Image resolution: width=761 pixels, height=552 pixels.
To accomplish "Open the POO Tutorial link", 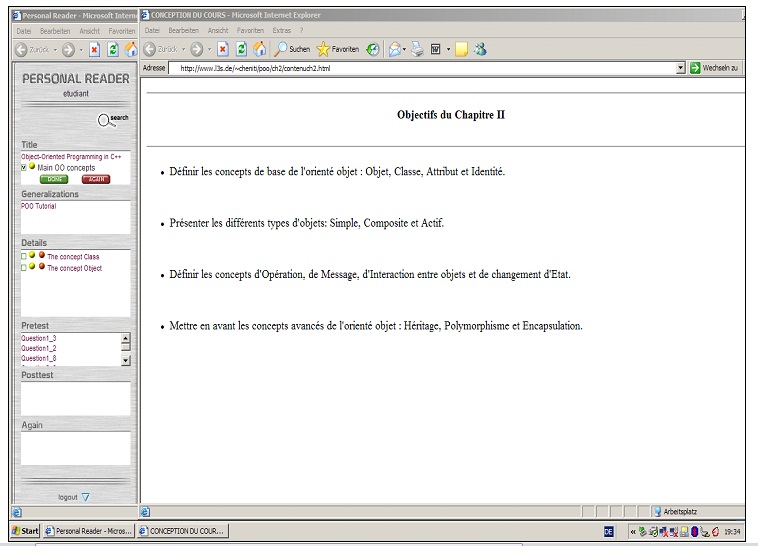I will 38,206.
